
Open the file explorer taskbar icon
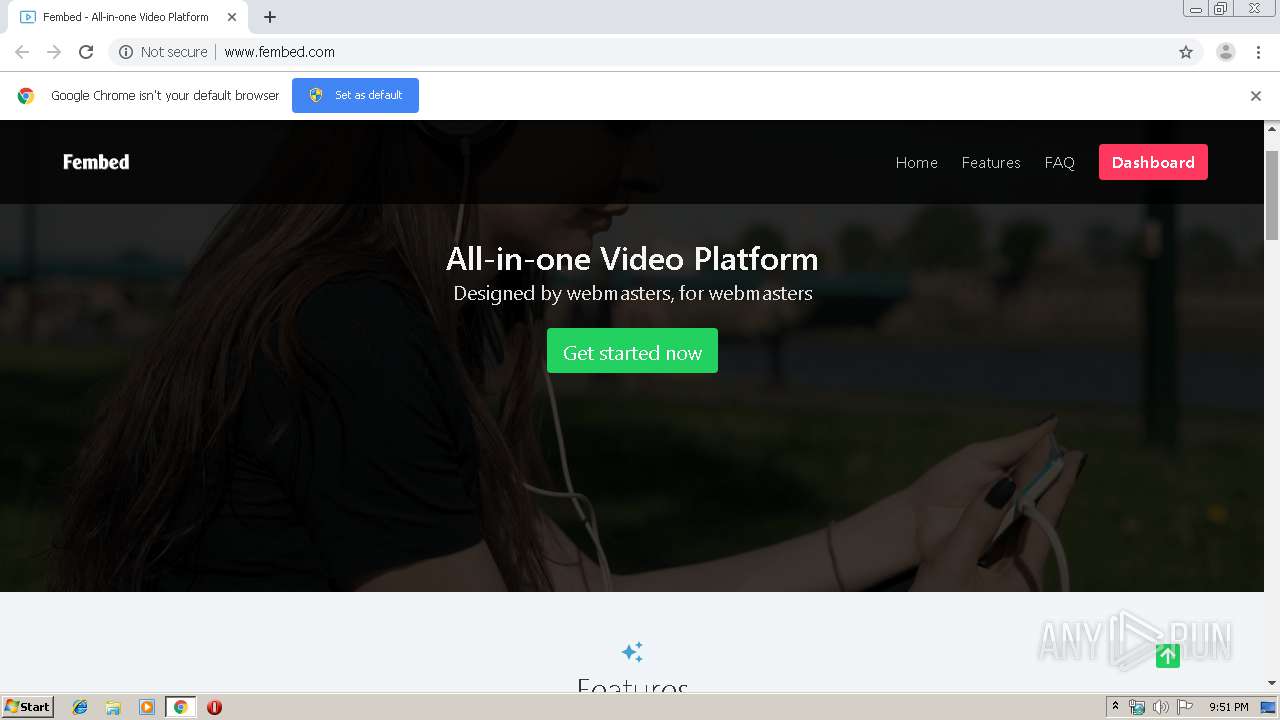tap(113, 707)
